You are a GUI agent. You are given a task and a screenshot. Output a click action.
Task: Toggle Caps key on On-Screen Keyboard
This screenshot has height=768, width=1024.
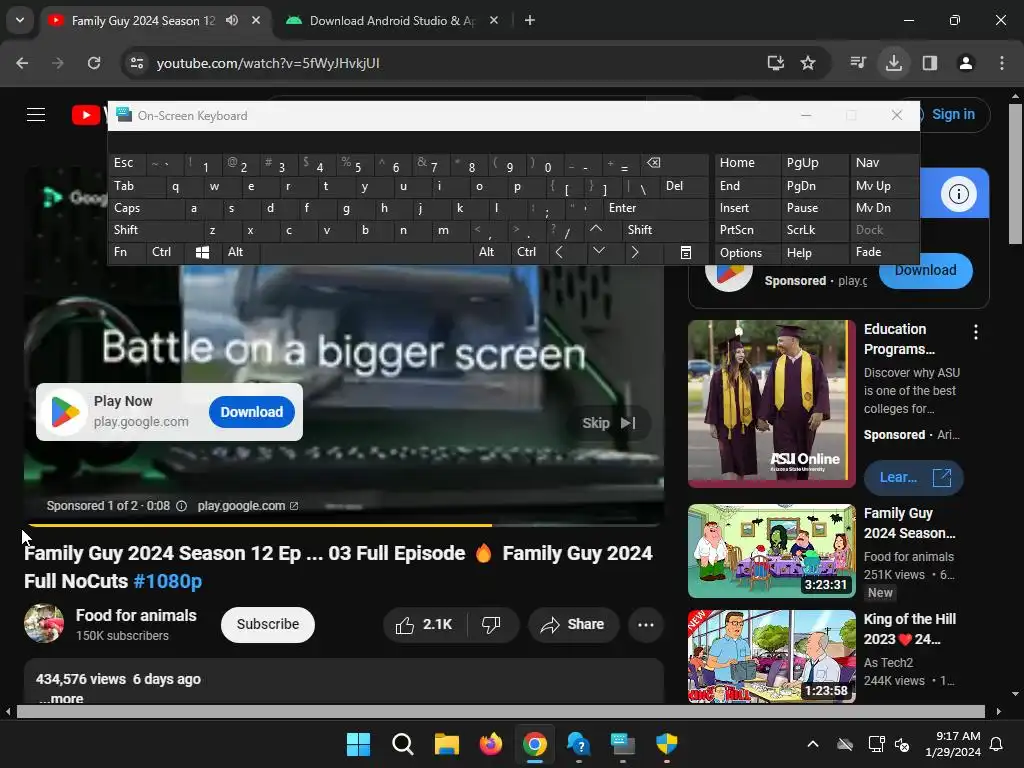point(145,208)
